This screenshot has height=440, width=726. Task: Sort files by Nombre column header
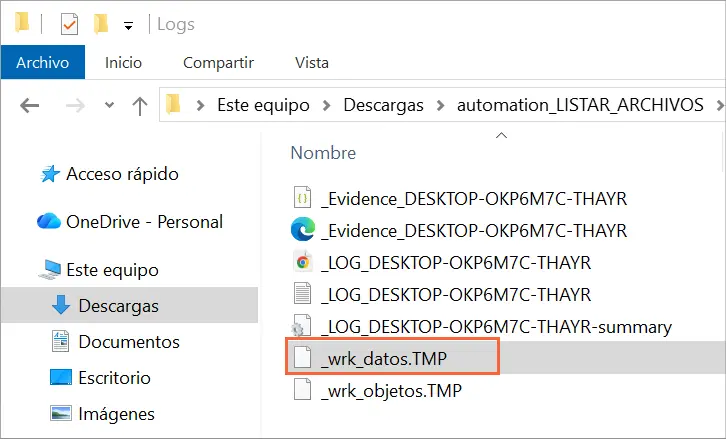(322, 153)
